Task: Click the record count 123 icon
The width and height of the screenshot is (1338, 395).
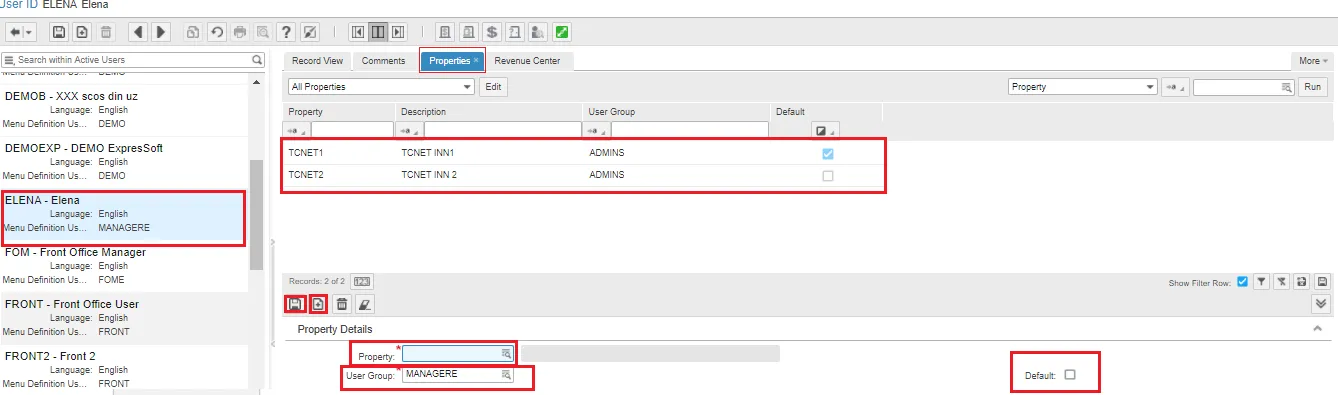Action: (363, 282)
